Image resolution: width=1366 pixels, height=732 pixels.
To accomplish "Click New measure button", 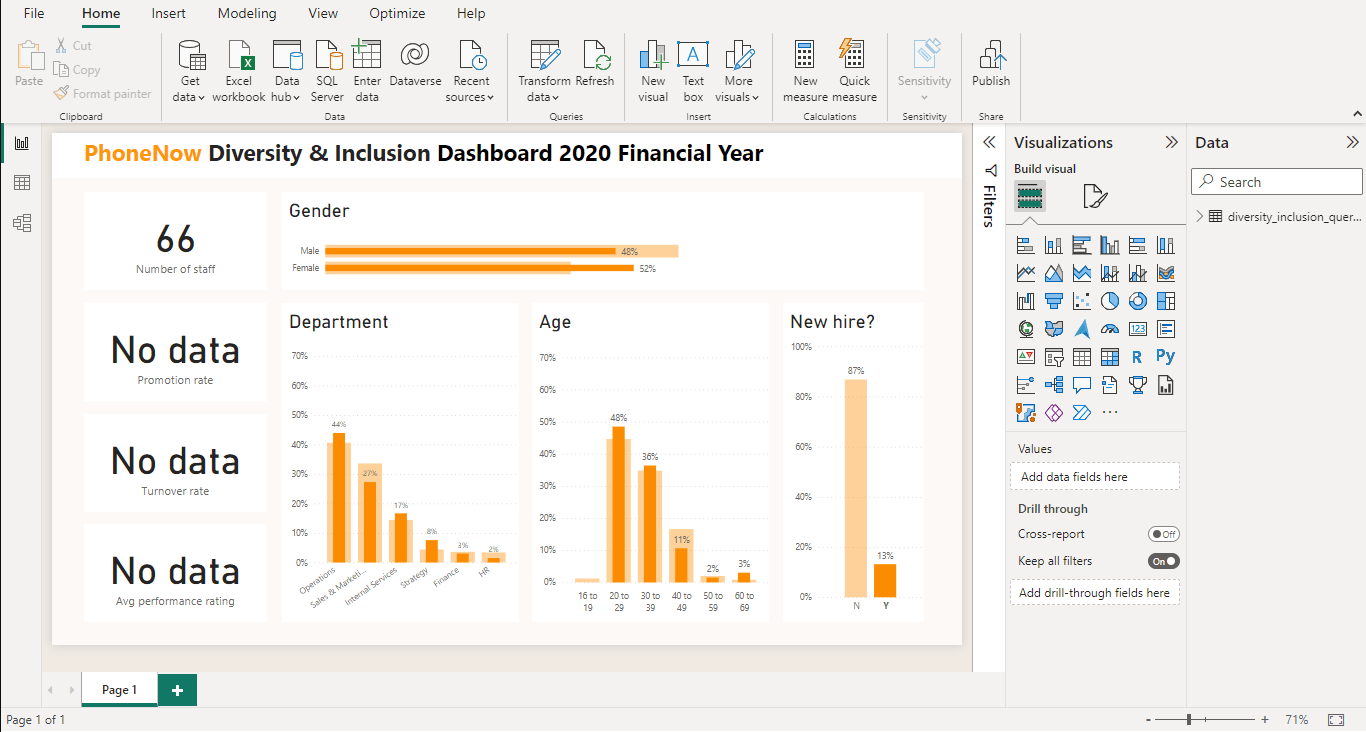I will click(805, 71).
